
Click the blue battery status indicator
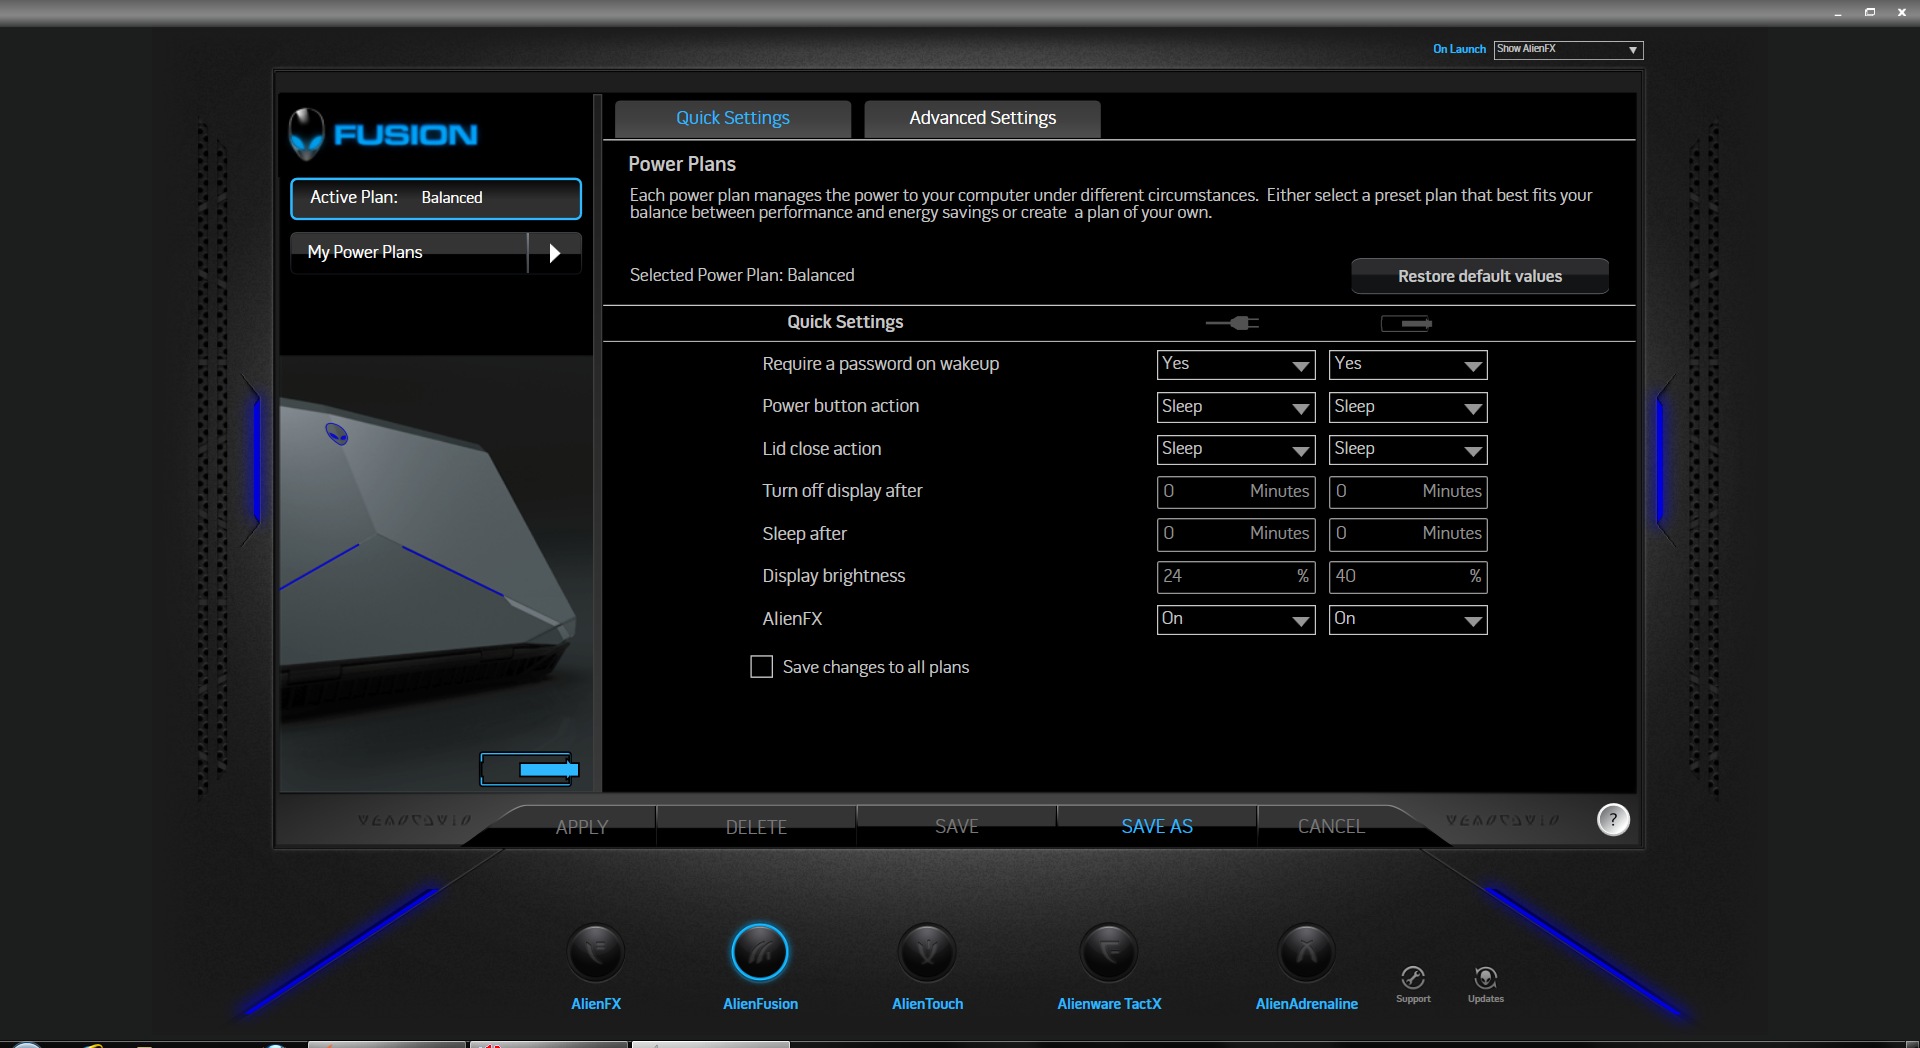529,769
